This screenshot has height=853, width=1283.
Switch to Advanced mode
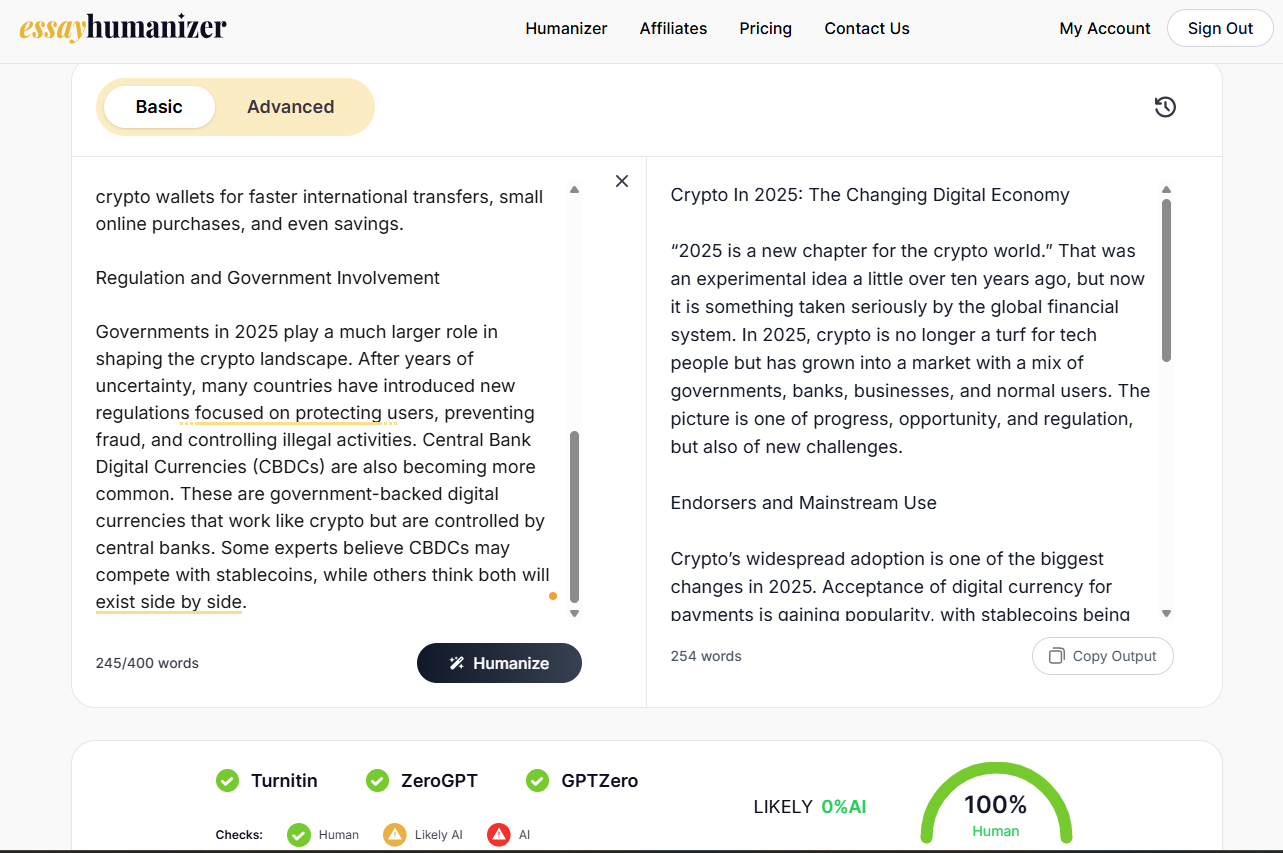pos(291,107)
